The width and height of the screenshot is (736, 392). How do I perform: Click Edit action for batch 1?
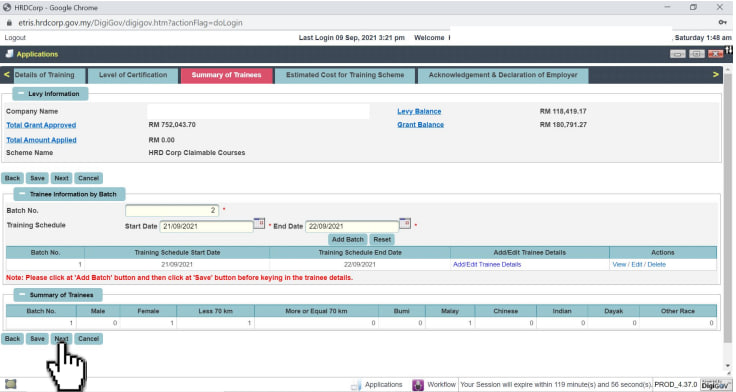pos(636,264)
